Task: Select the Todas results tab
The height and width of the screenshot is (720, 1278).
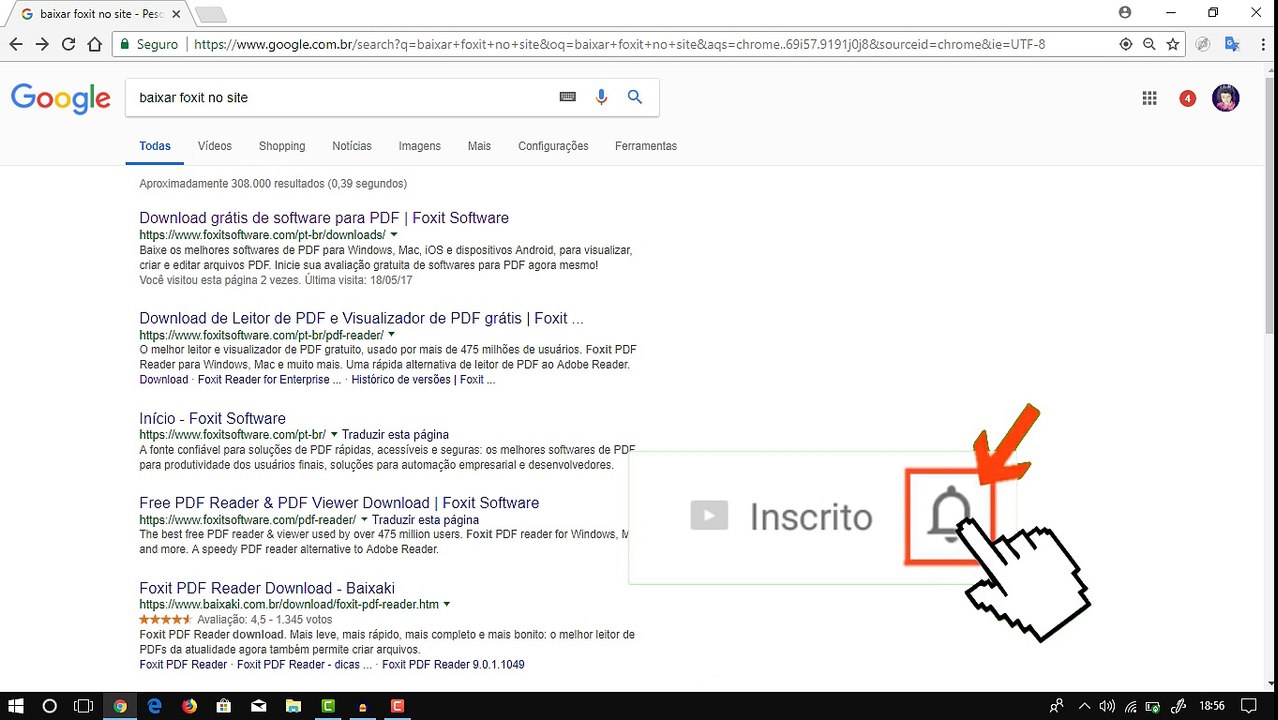Action: point(155,146)
